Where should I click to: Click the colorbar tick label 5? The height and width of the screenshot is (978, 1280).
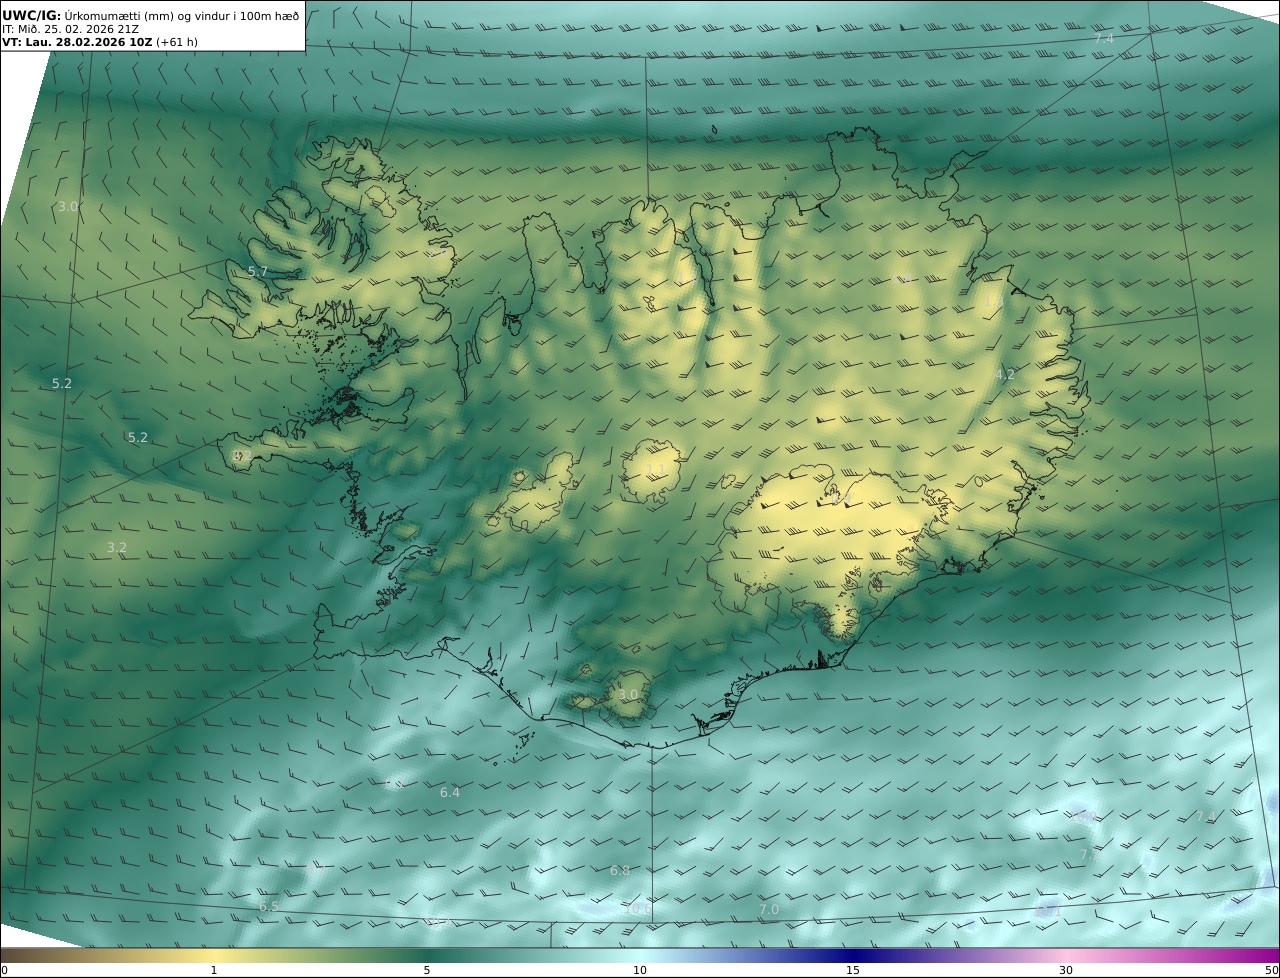coord(427,970)
